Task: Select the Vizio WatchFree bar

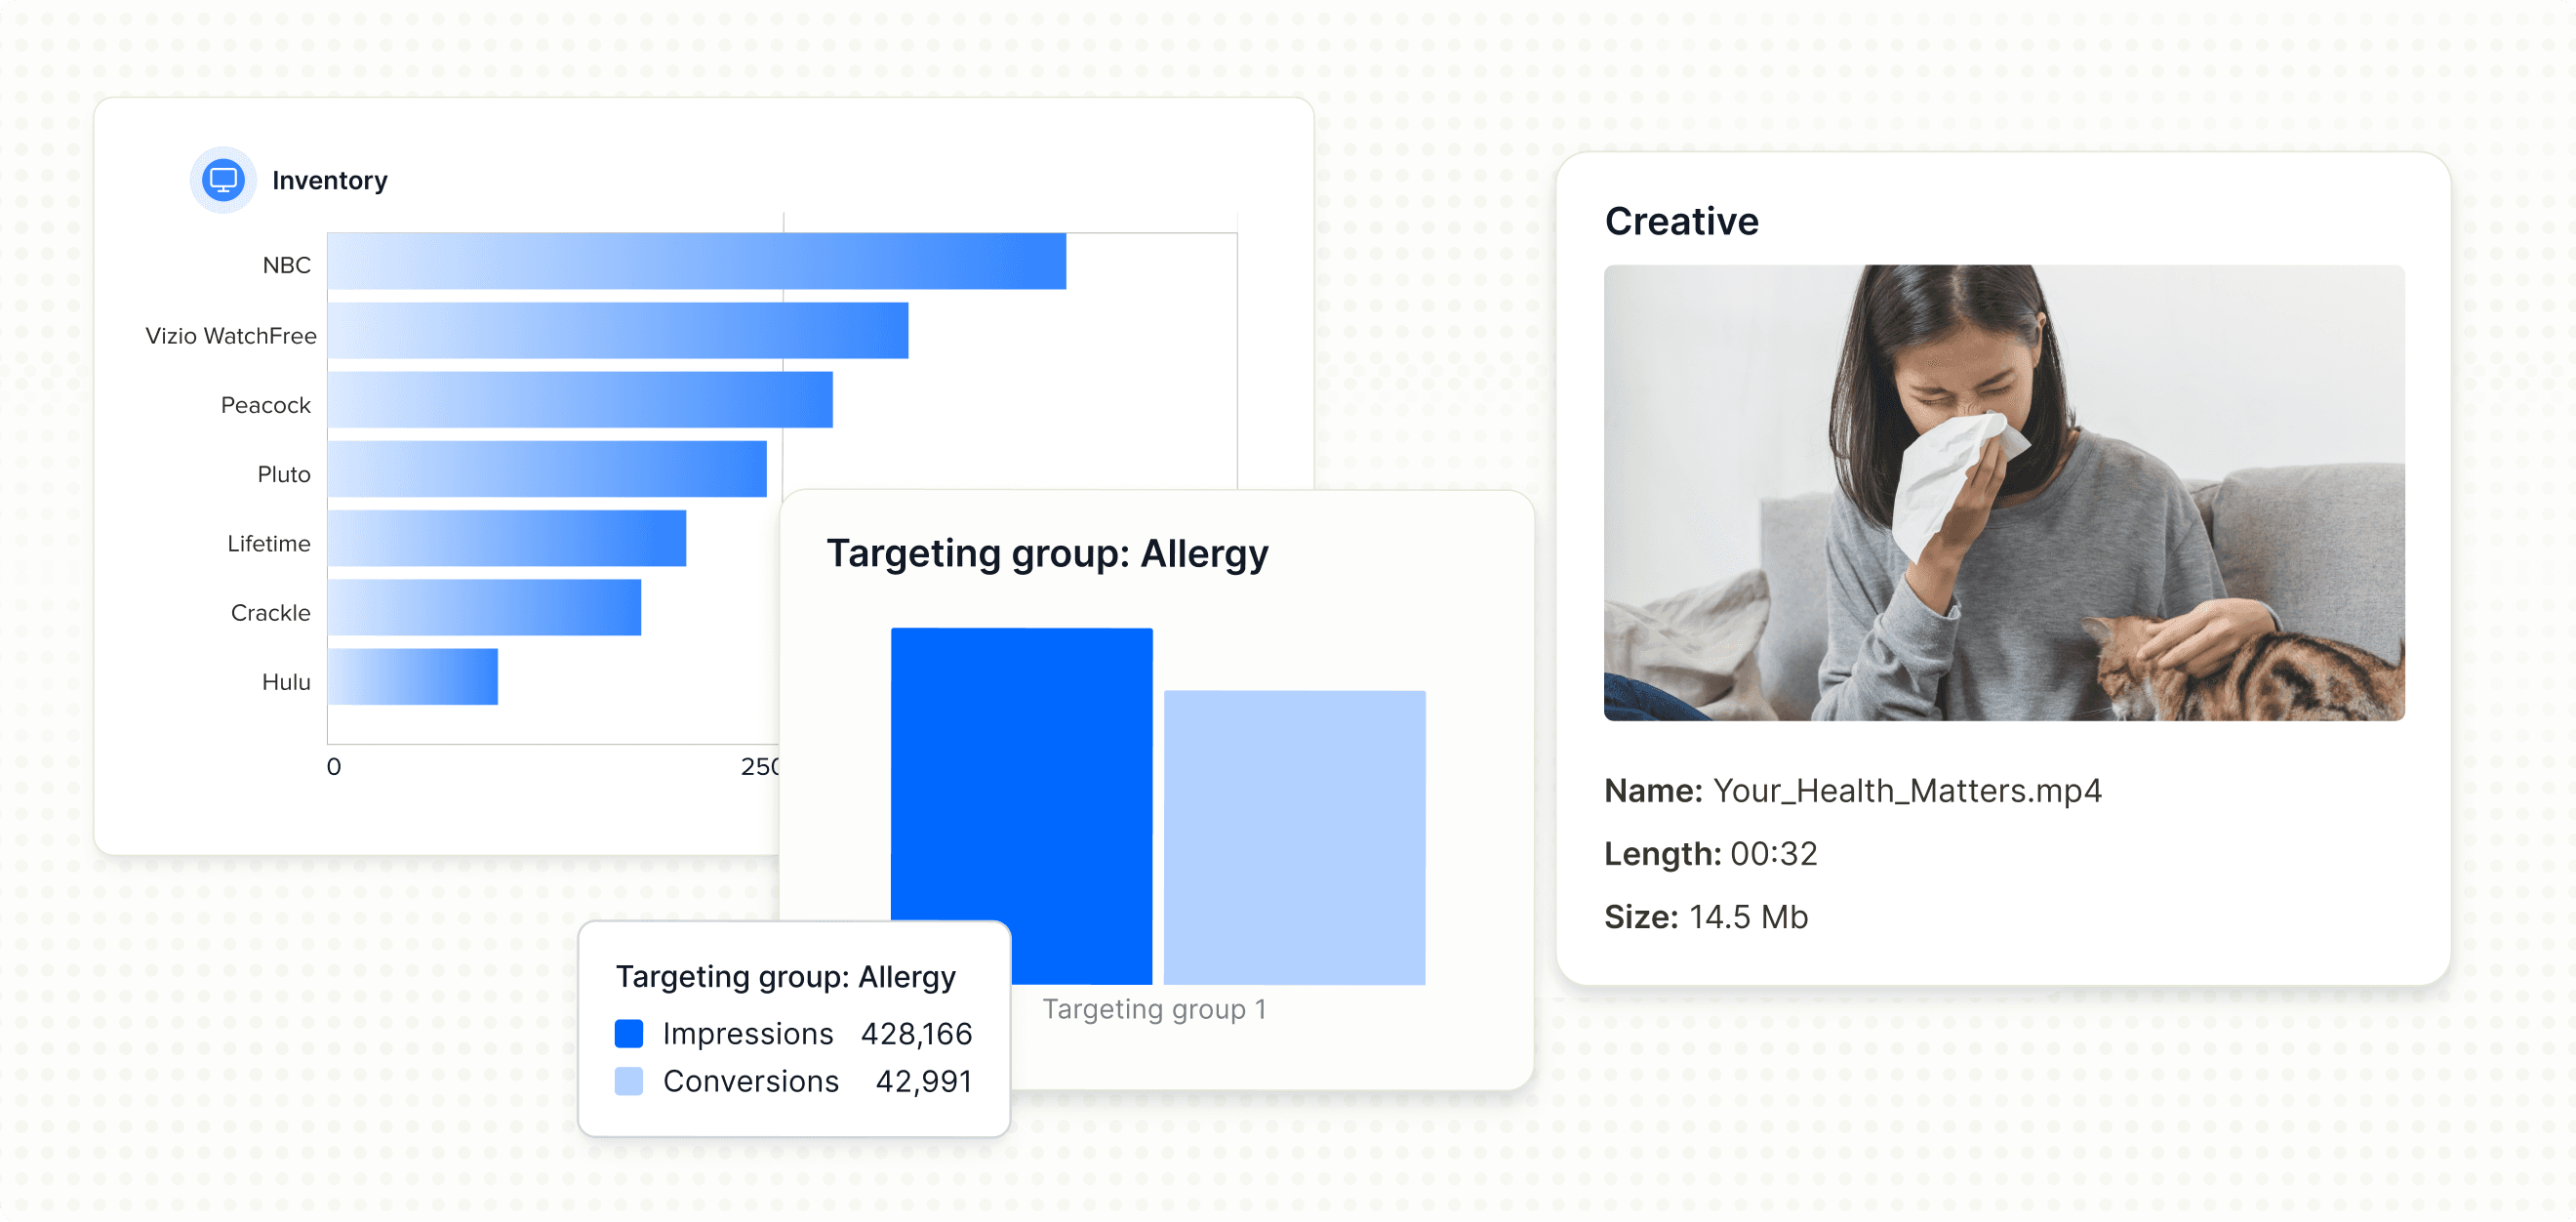Action: [617, 331]
